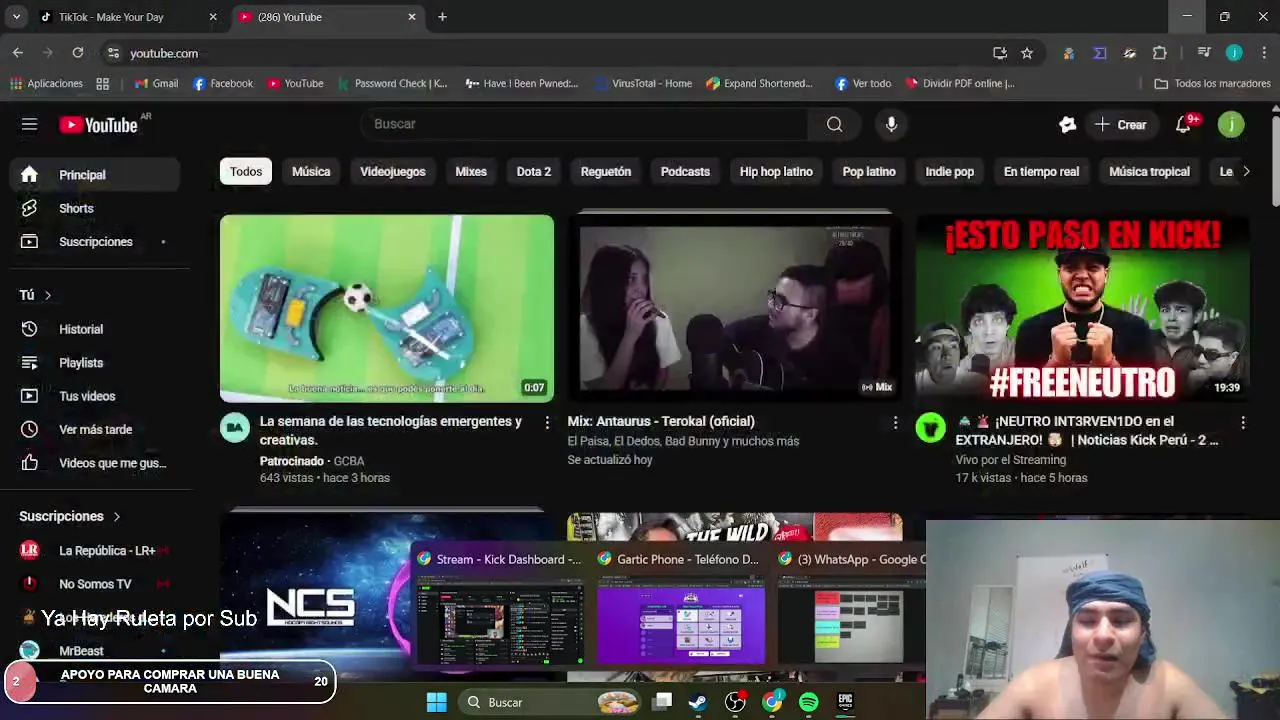Select the Stream - Kick Dashboard window preview
This screenshot has height=720, width=1280.
[500, 606]
